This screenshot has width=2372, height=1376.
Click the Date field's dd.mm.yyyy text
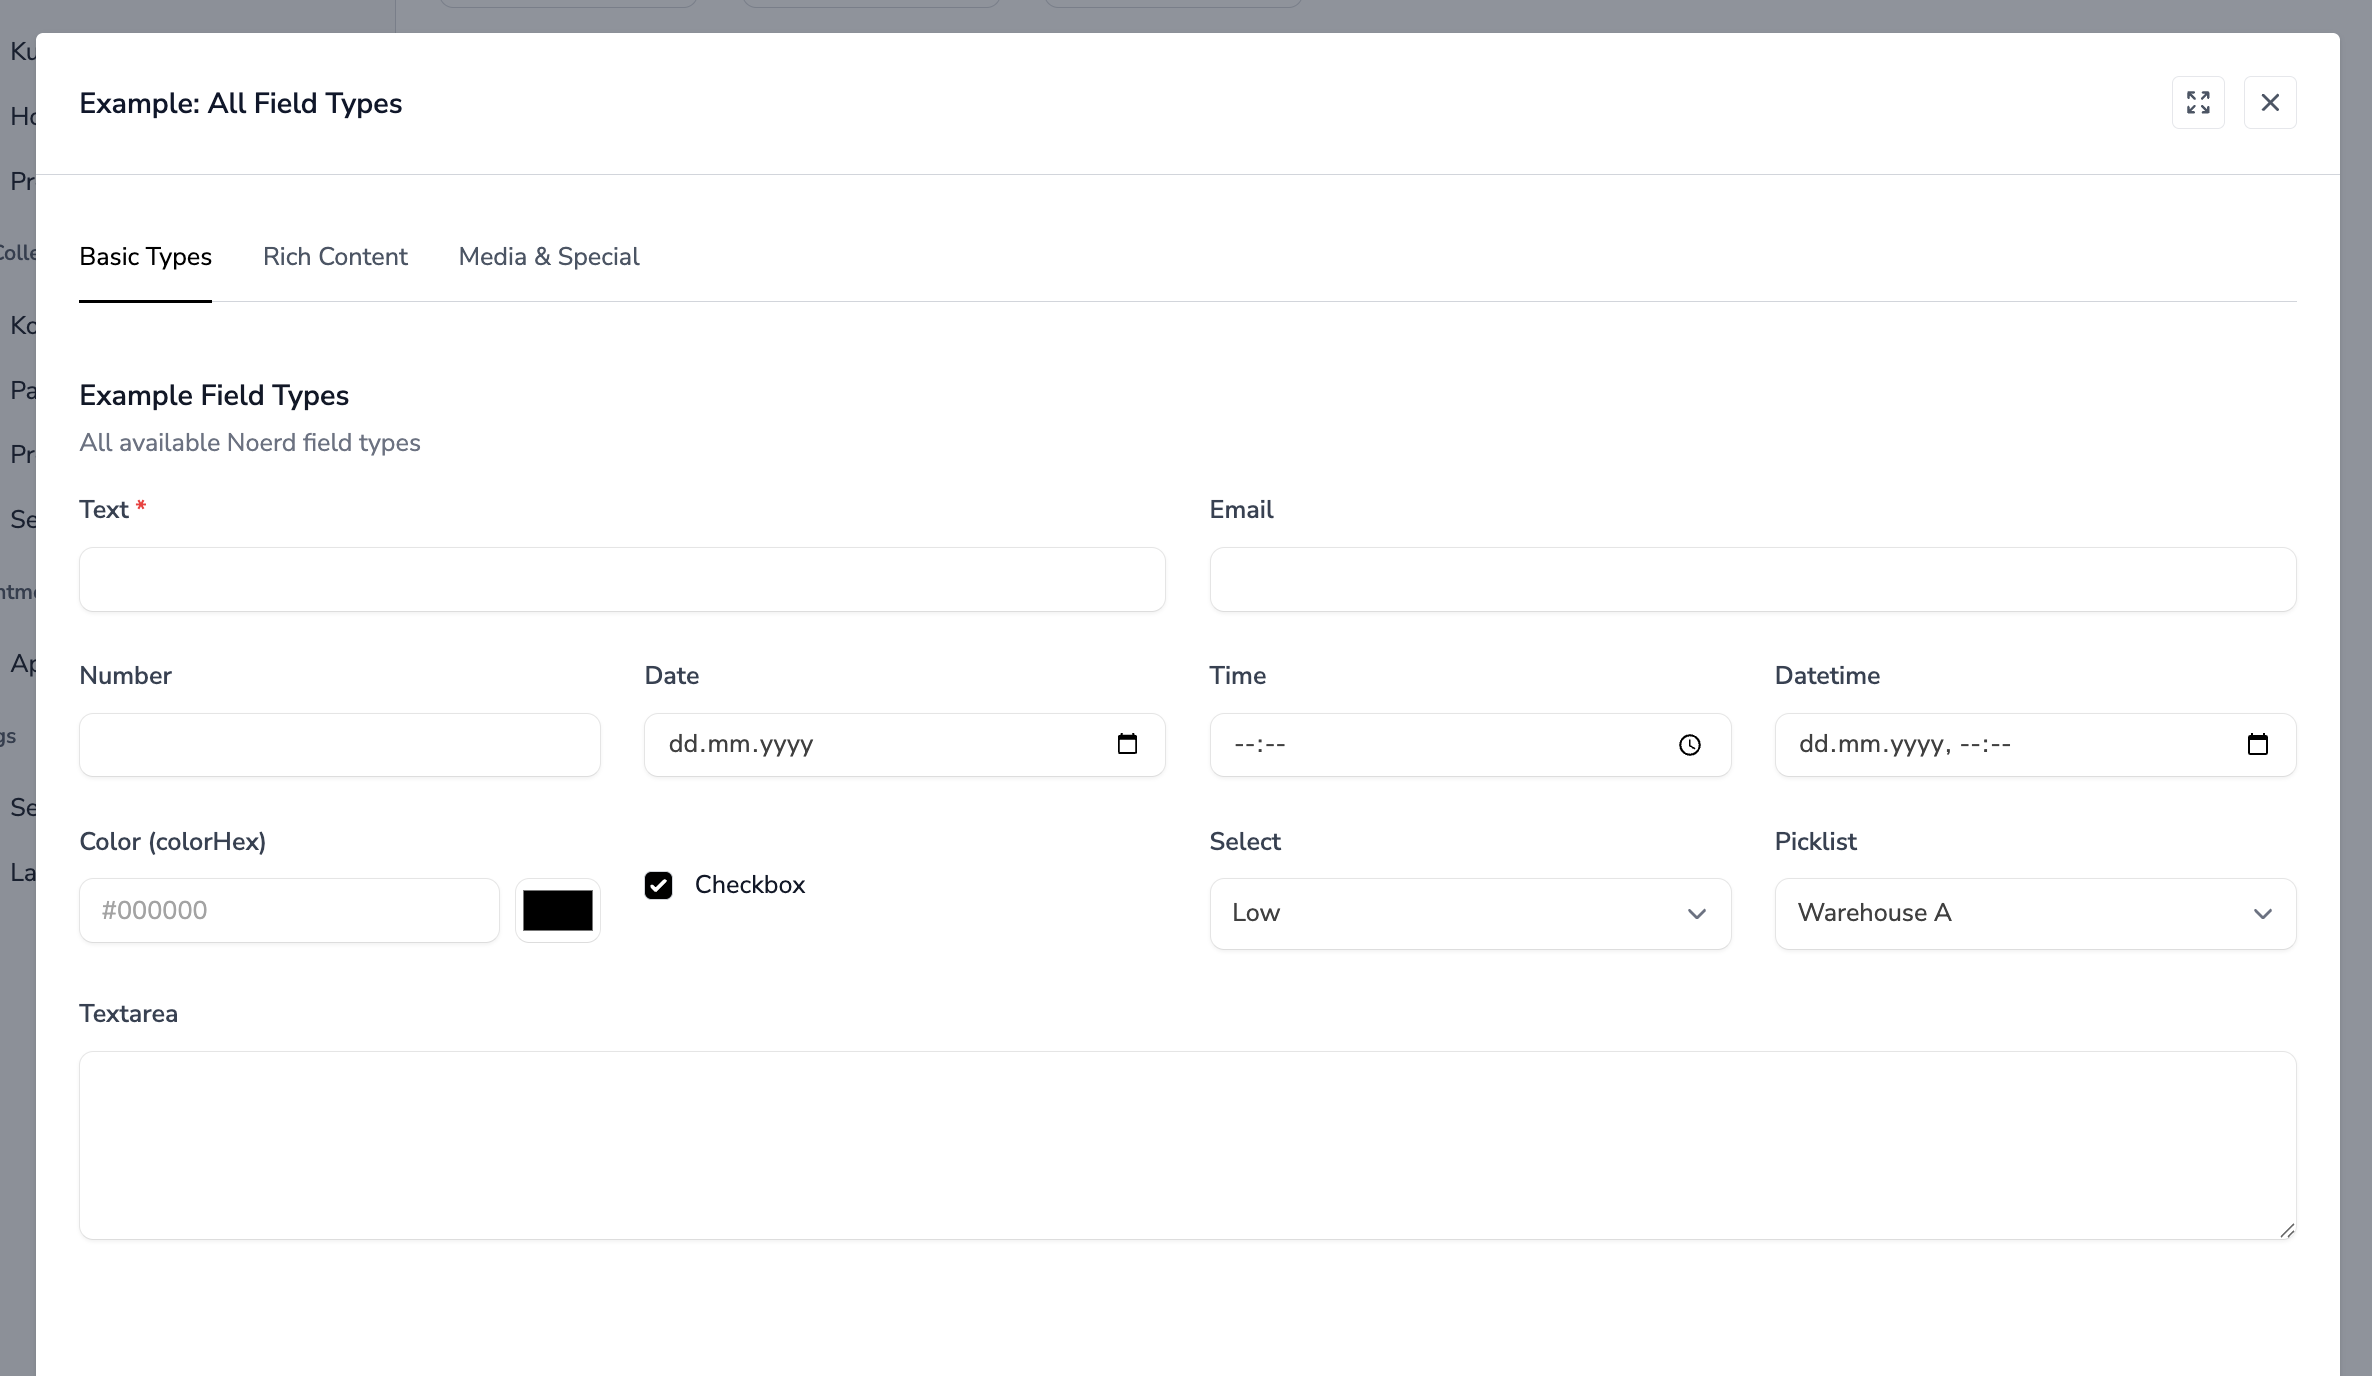(741, 744)
